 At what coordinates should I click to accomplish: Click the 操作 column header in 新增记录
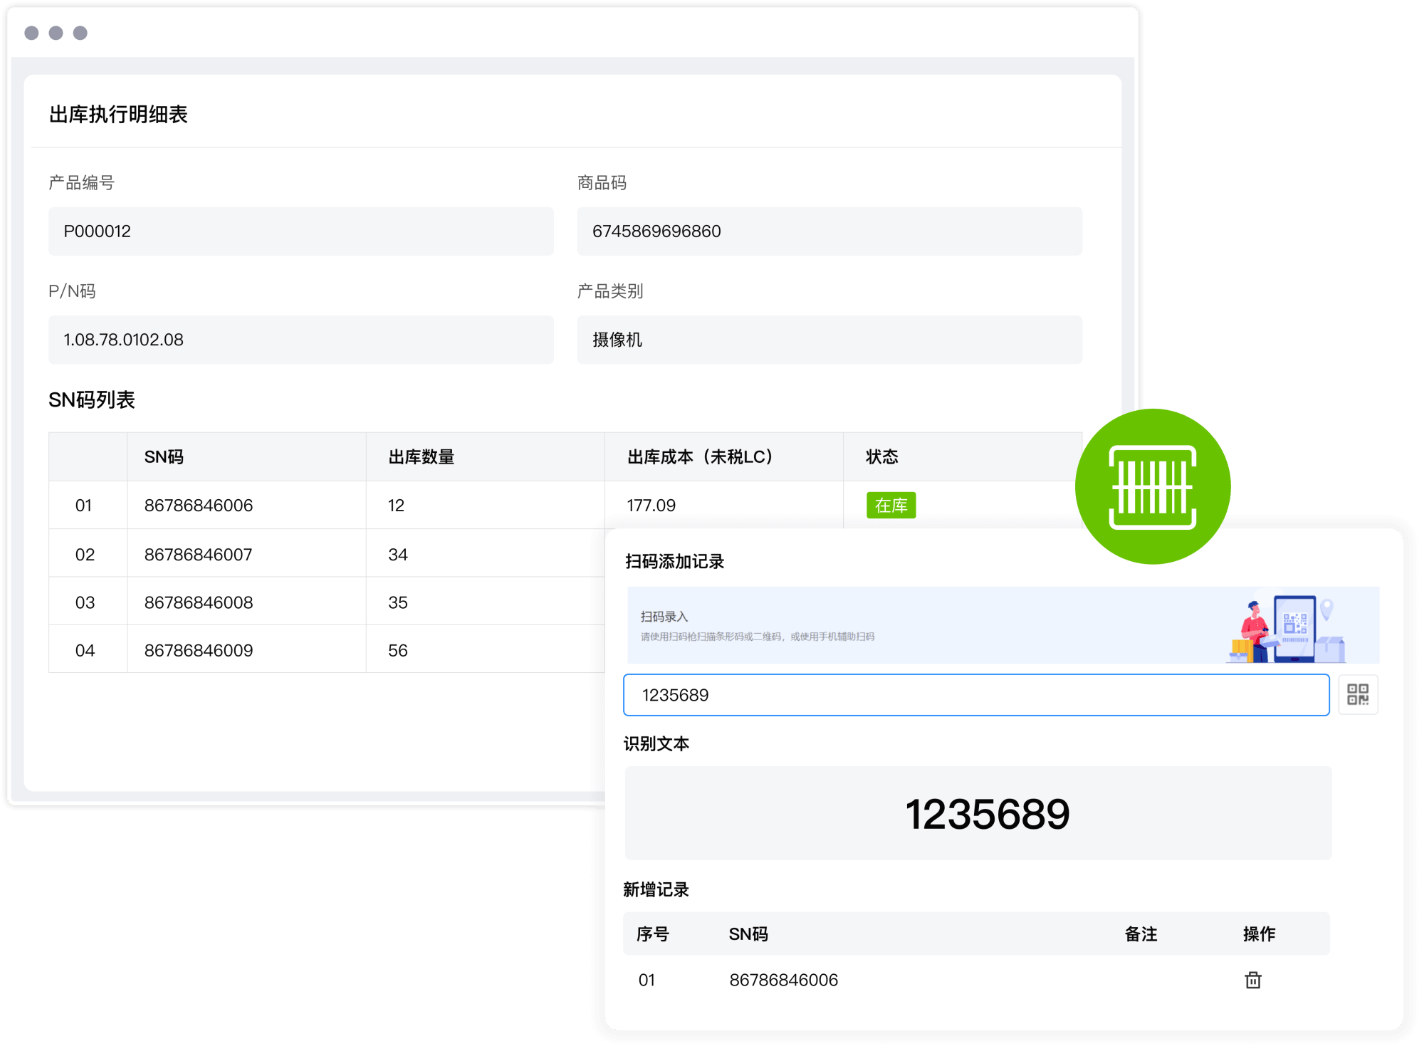pyautogui.click(x=1258, y=934)
